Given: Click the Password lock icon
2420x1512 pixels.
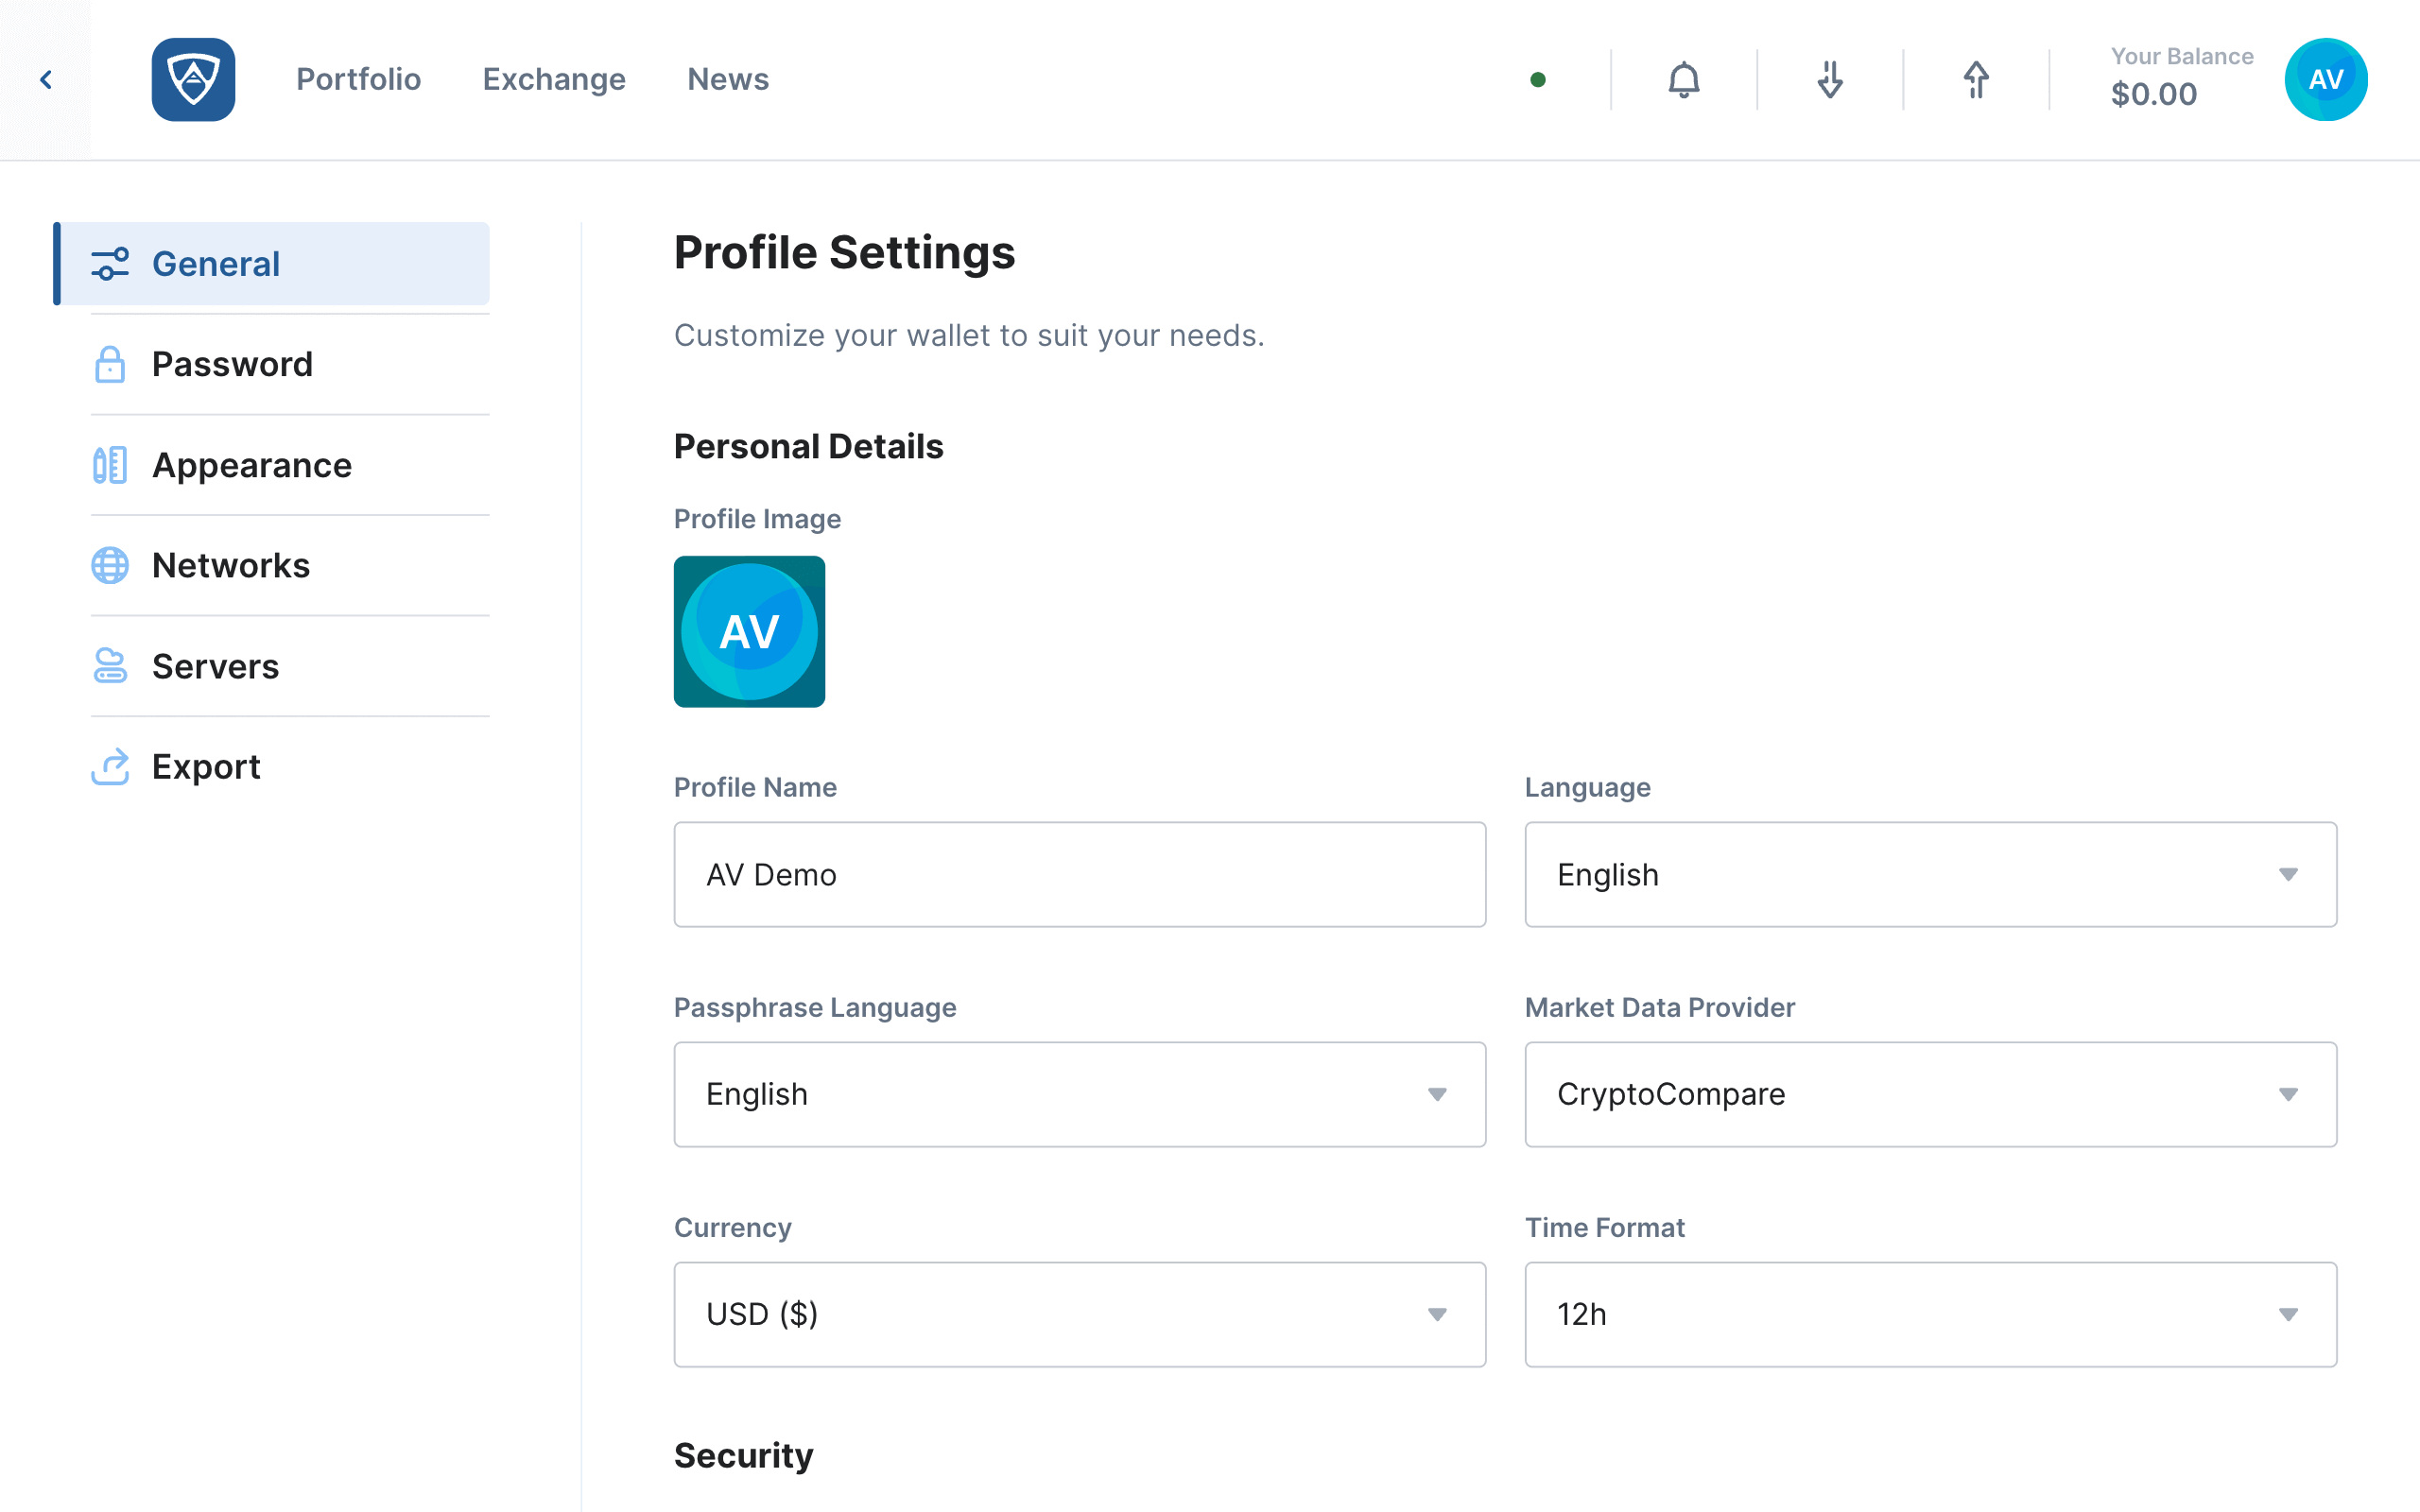Looking at the screenshot, I should point(110,365).
